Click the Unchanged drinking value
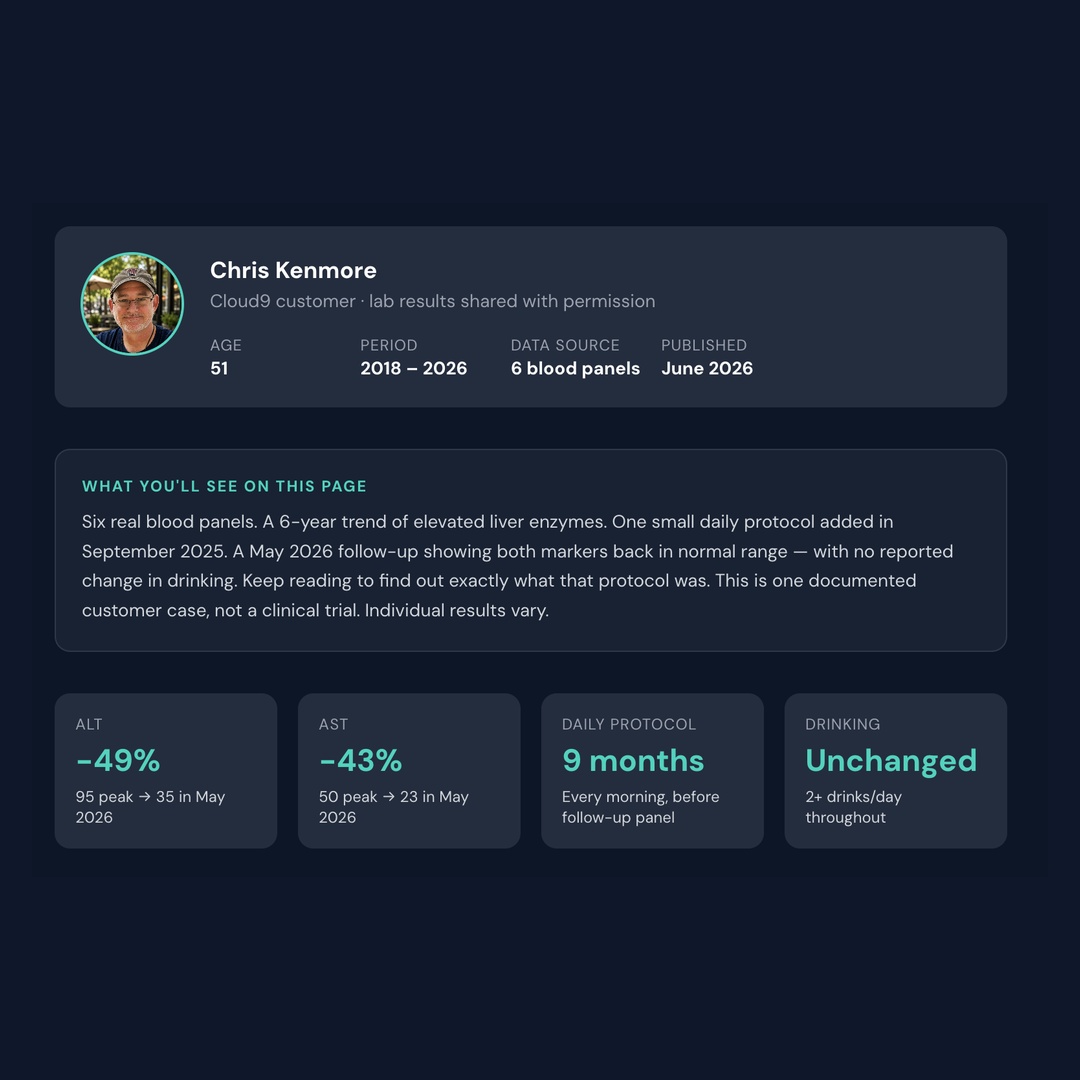The image size is (1080, 1080). coord(891,760)
